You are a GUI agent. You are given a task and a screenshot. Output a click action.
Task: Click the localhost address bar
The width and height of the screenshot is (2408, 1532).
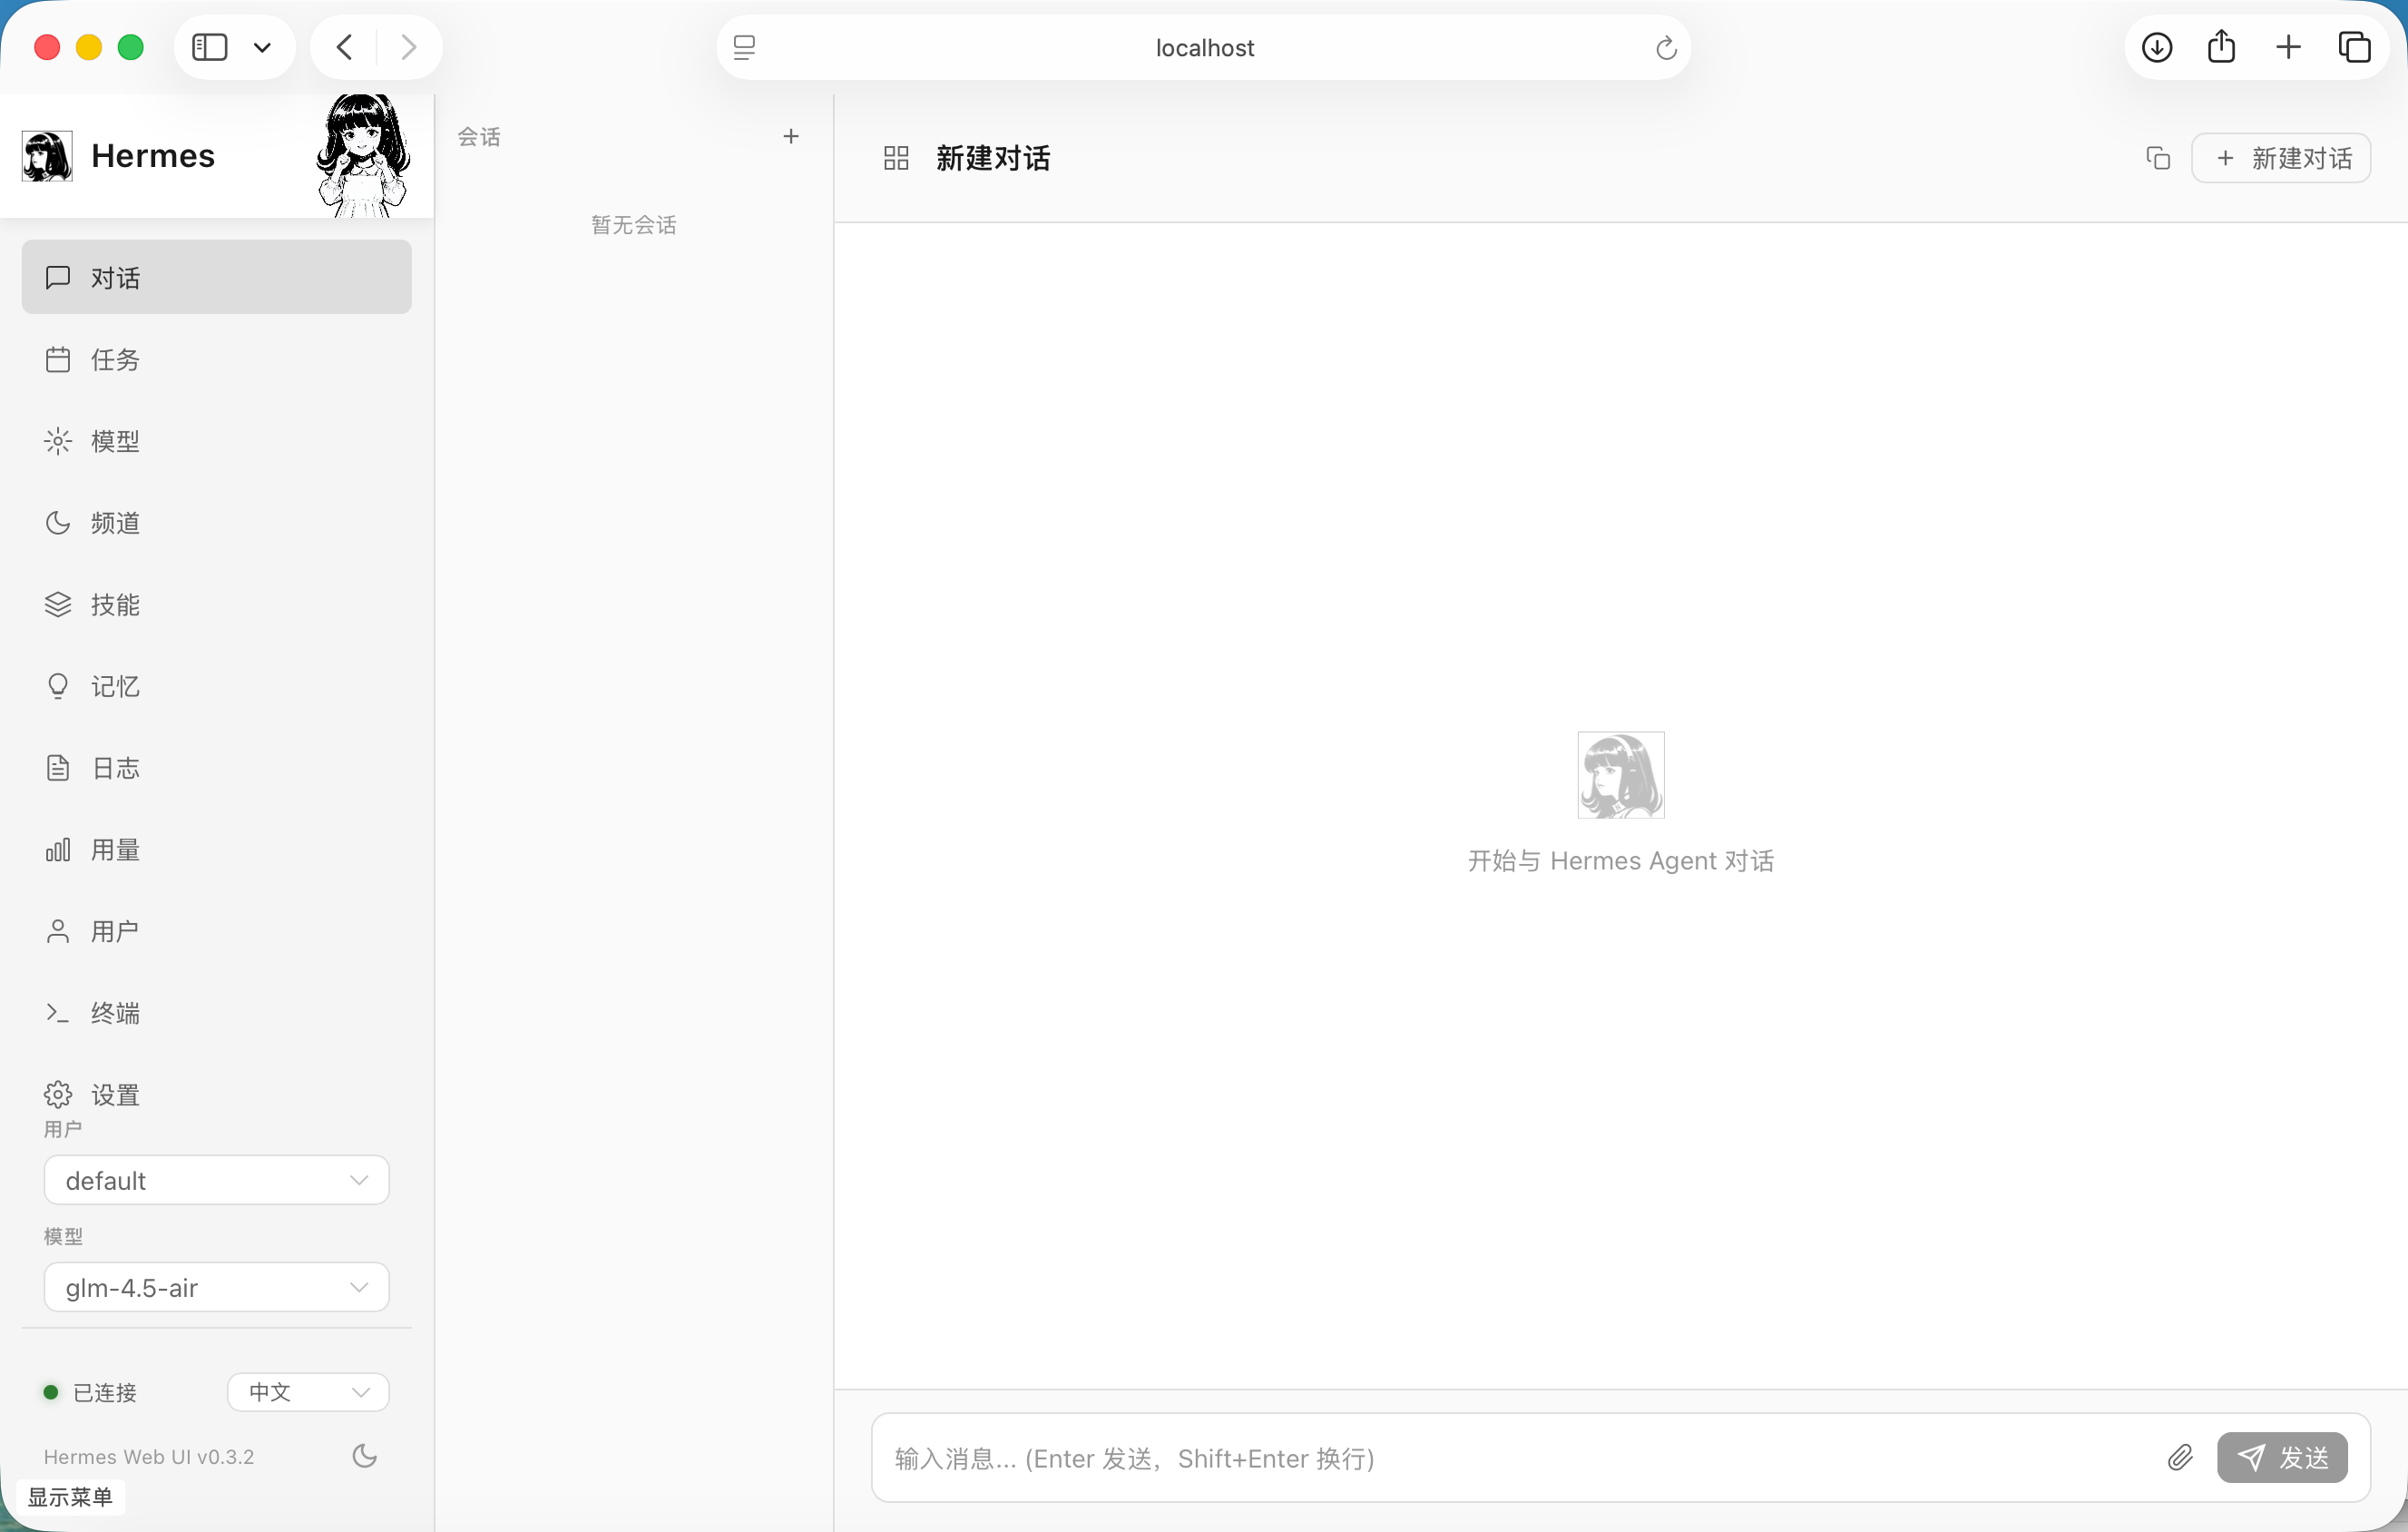[x=1204, y=47]
